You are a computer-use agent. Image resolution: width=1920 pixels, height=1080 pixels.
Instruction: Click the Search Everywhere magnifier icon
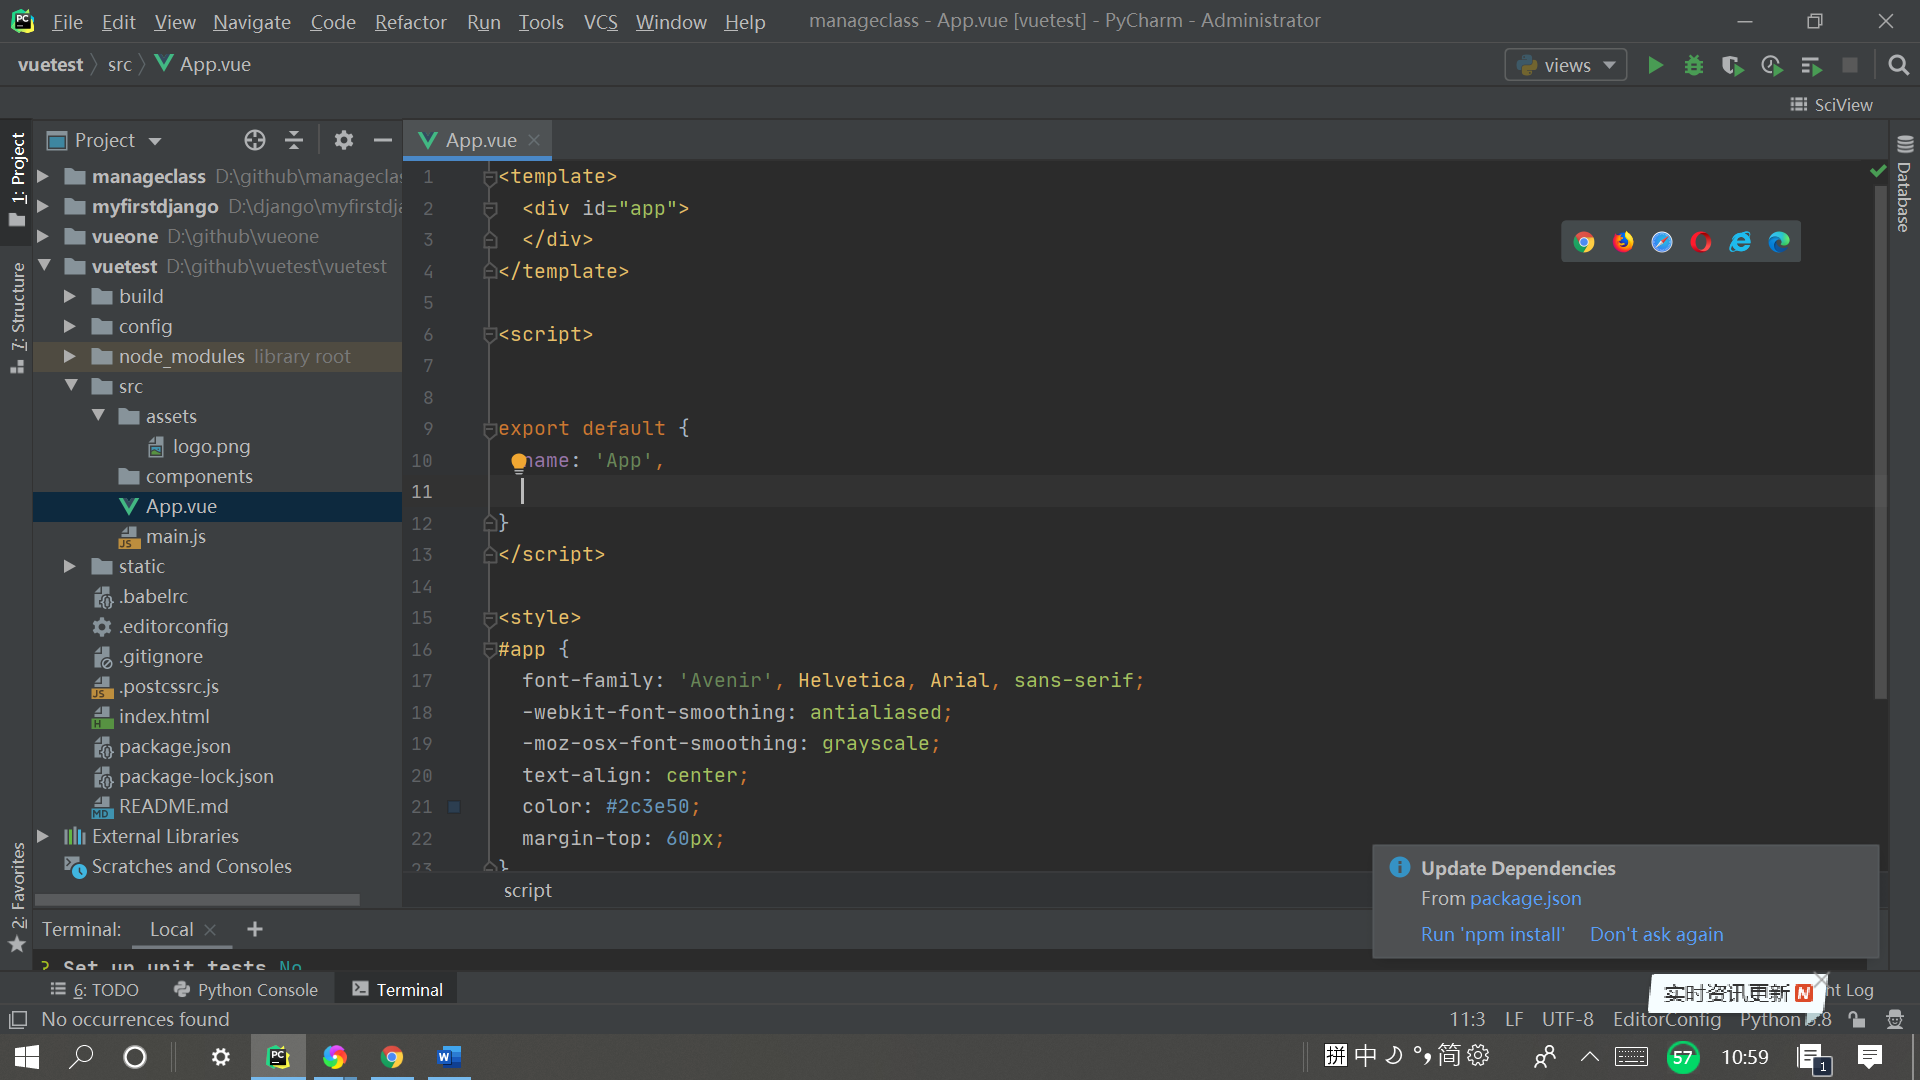[1898, 65]
